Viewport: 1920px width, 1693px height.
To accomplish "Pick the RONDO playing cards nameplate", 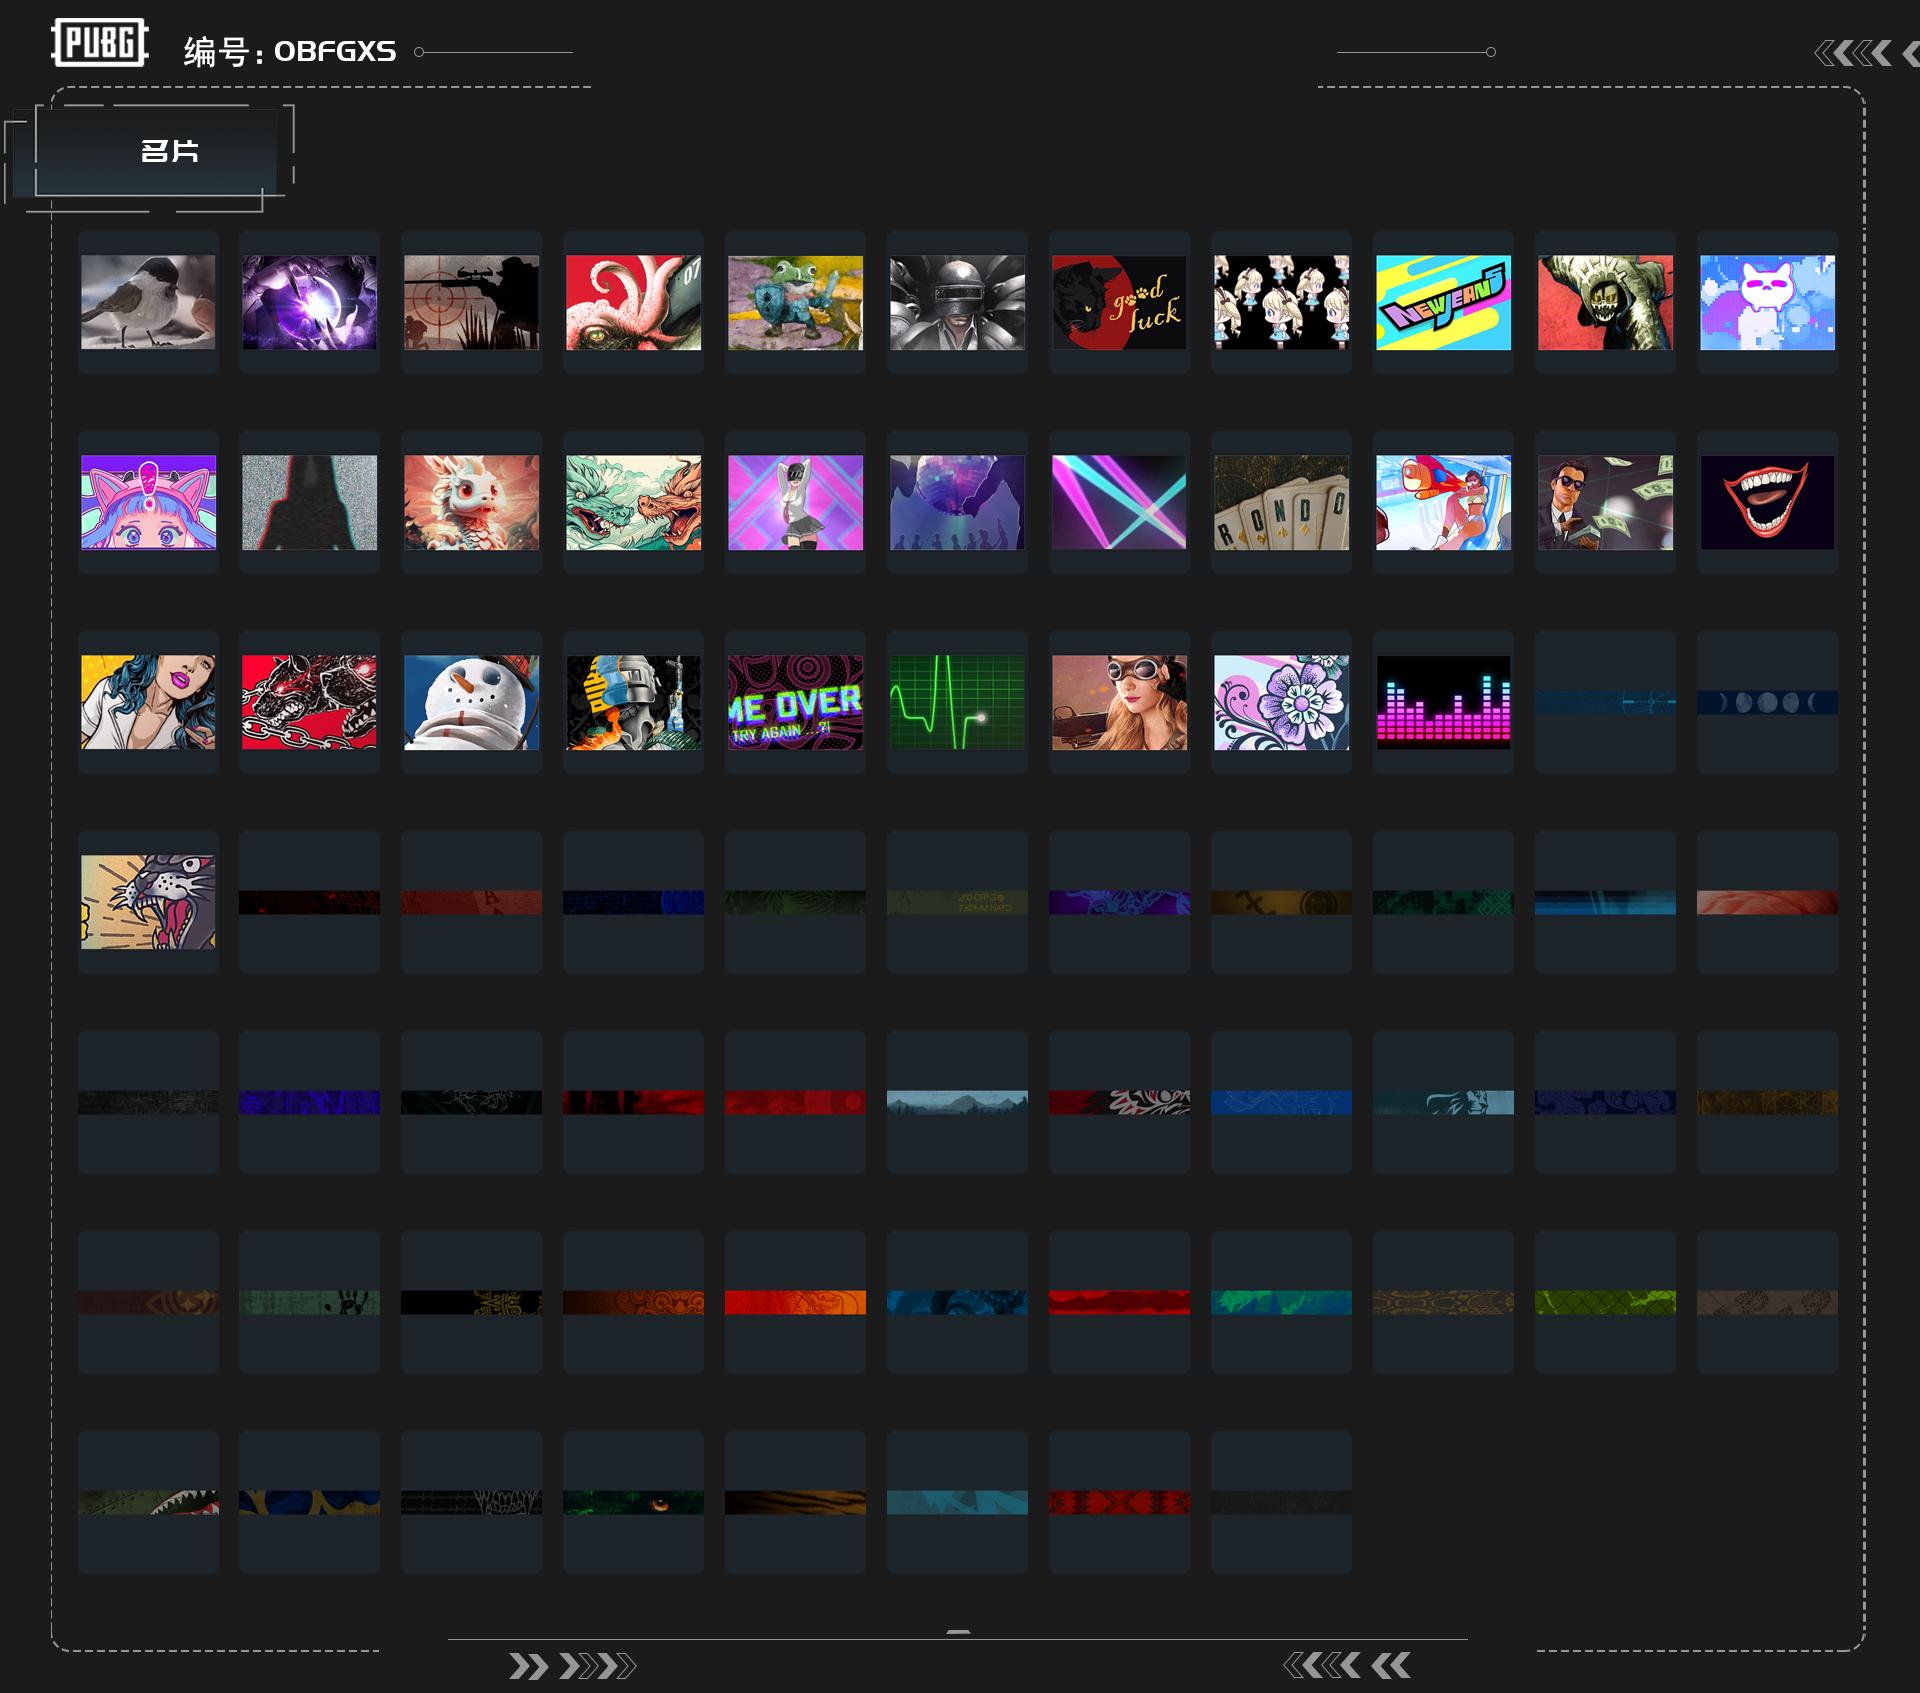I will 1281,502.
